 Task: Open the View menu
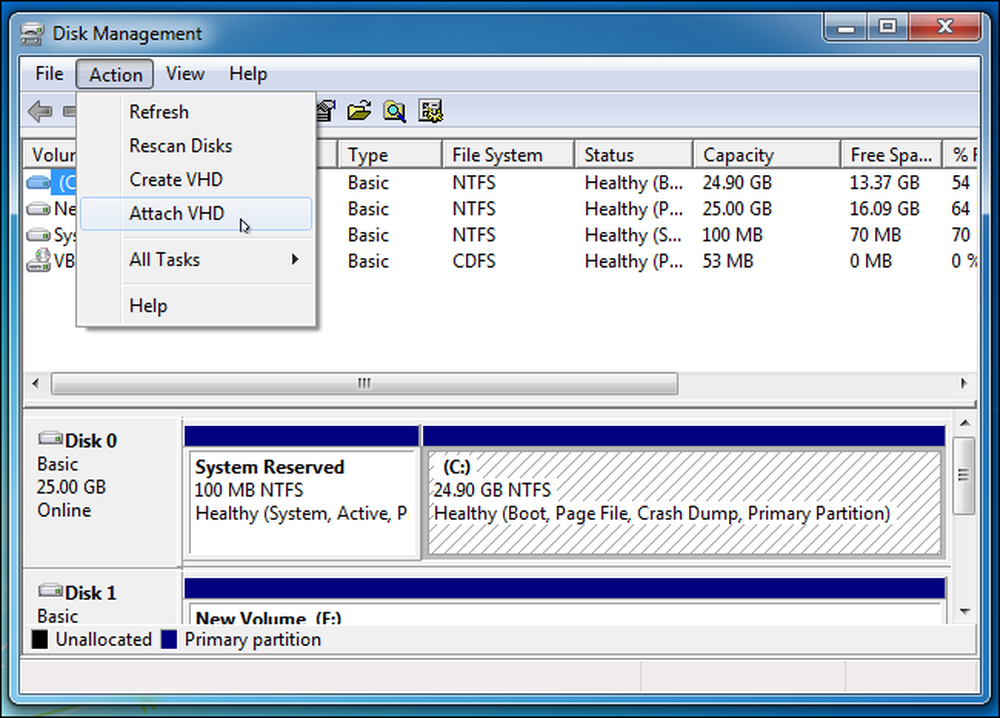pyautogui.click(x=185, y=74)
